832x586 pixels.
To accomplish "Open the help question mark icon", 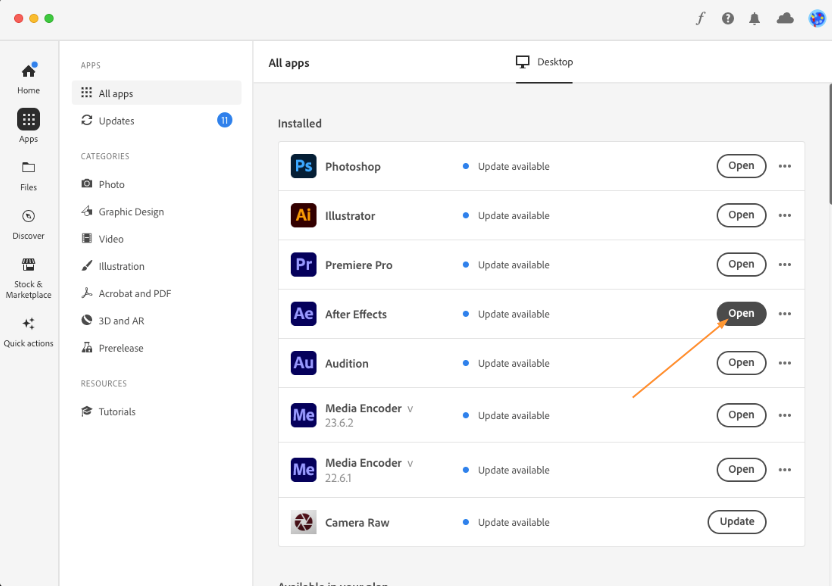I will pos(728,18).
